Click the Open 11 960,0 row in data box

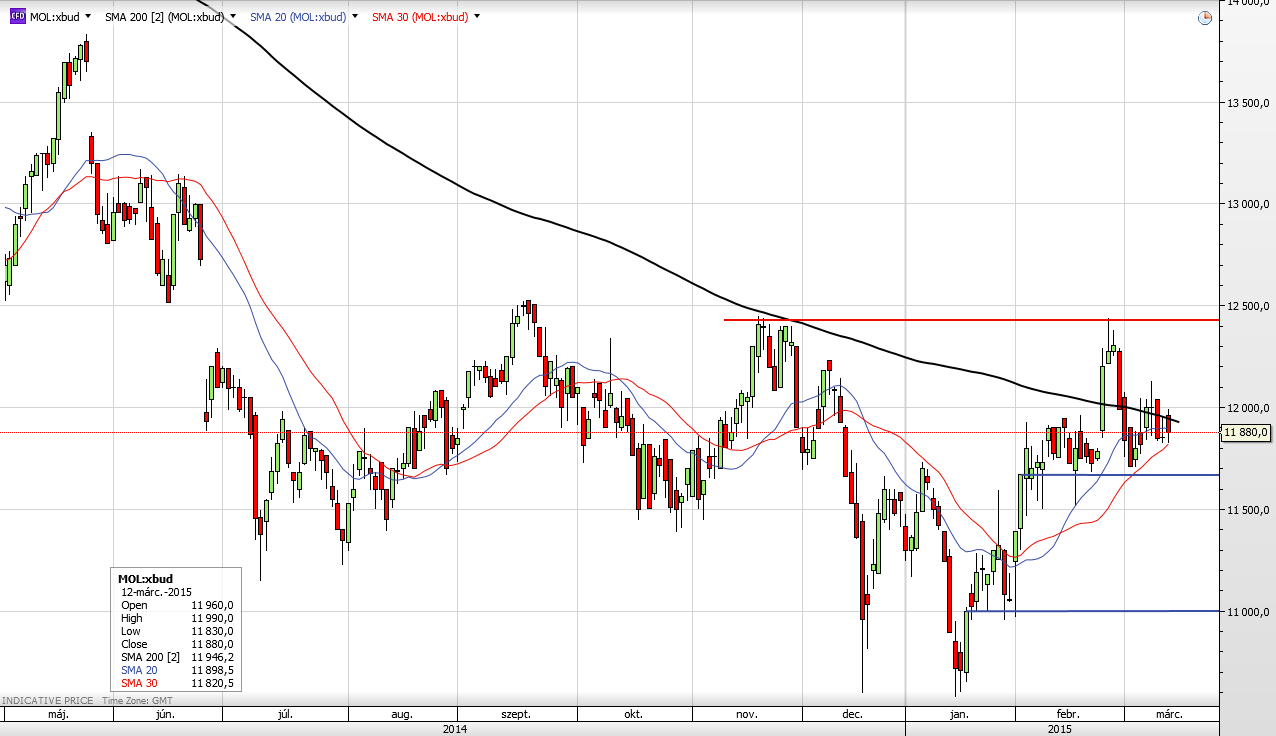tap(177, 605)
